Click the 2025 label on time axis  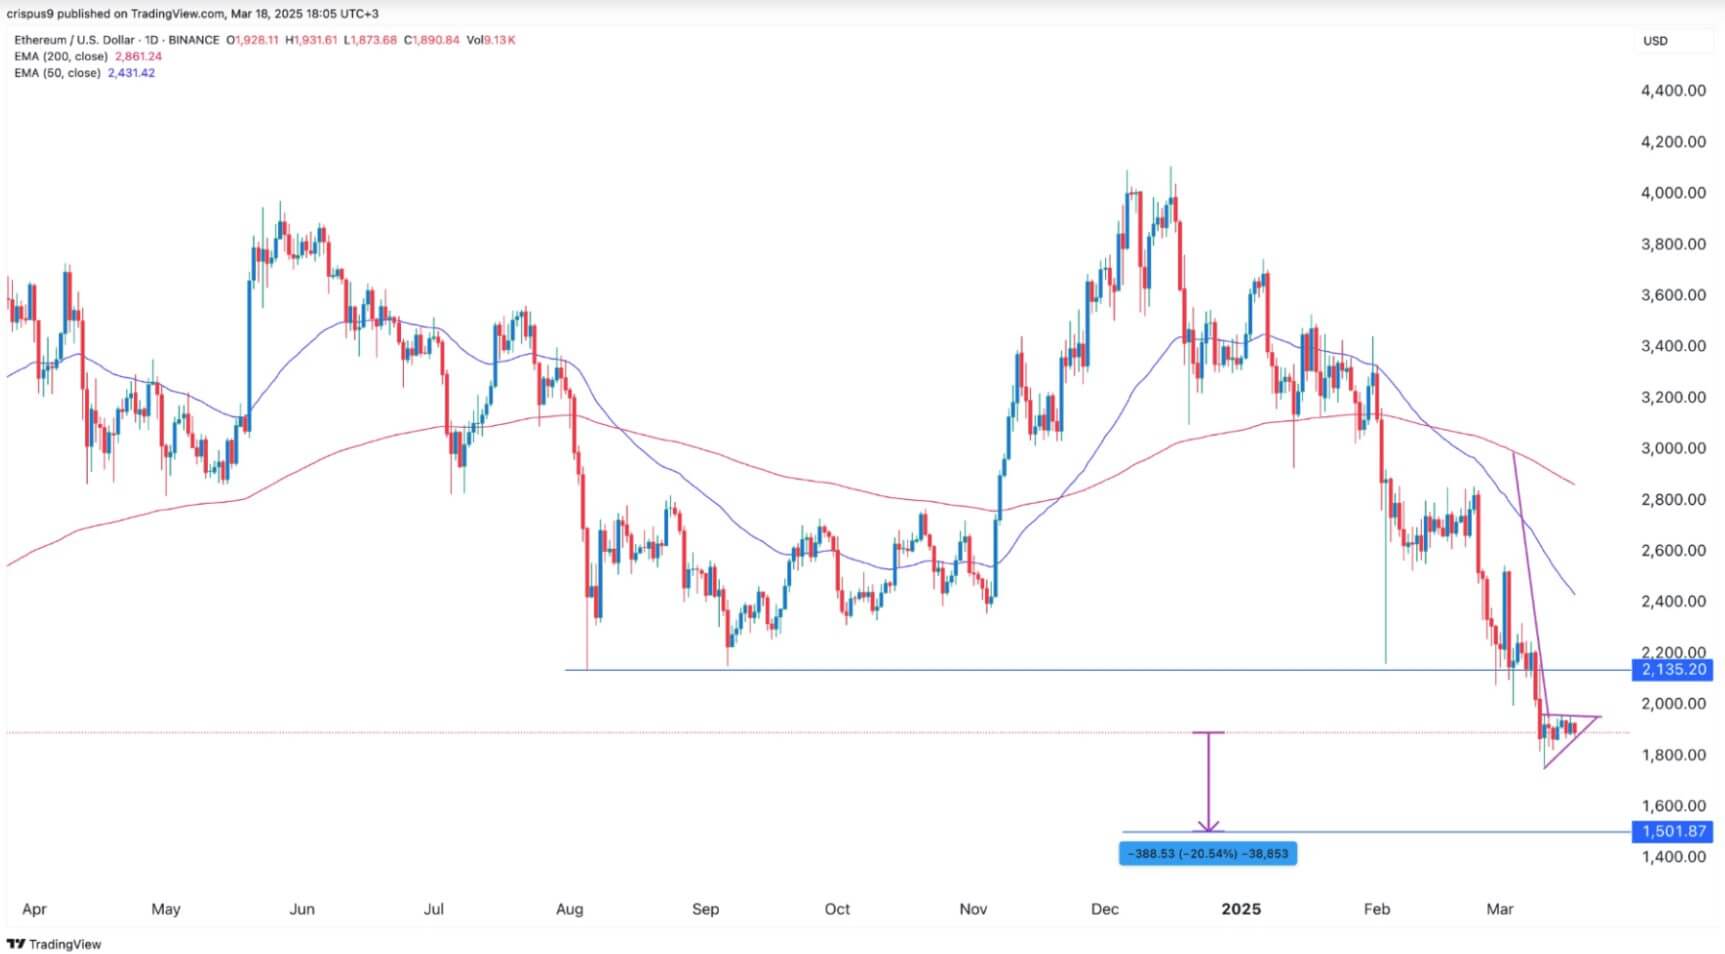coord(1241,909)
